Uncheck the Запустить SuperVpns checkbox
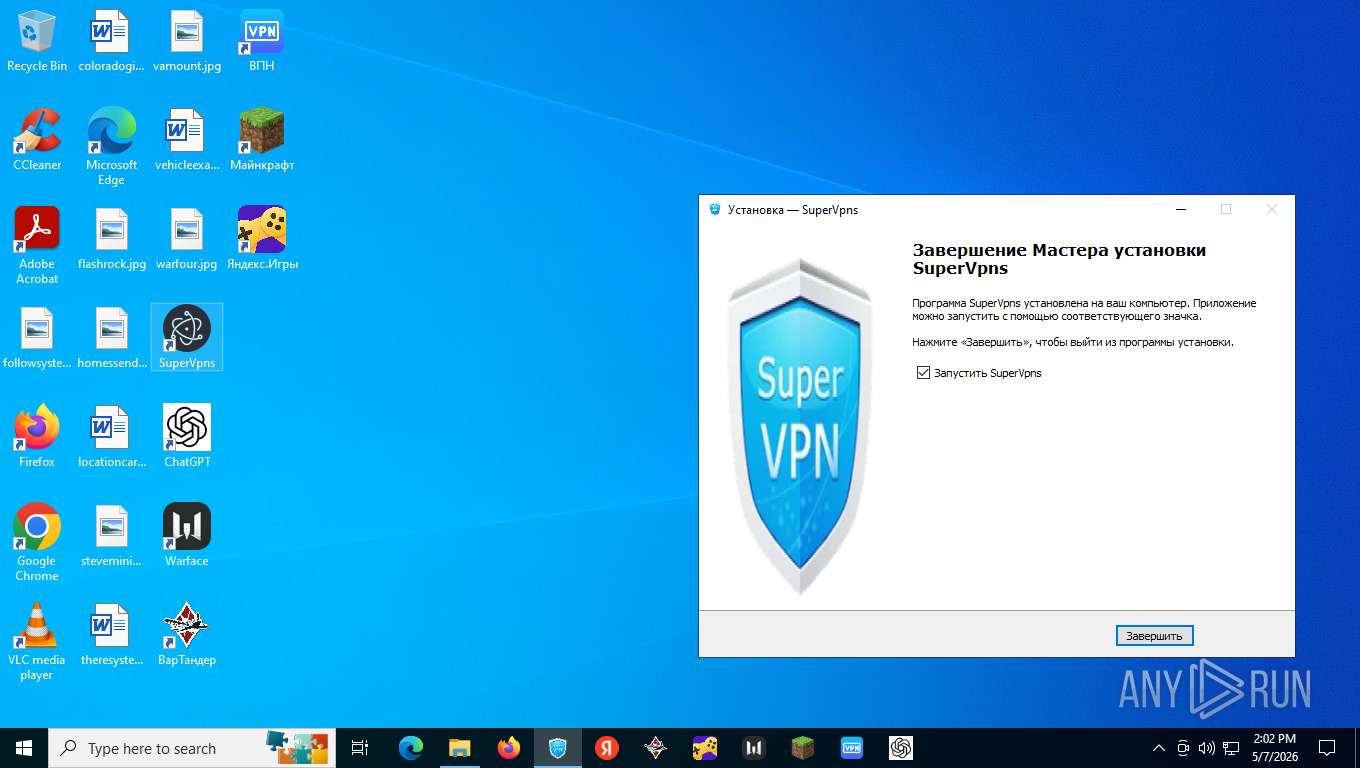1360x768 pixels. click(923, 373)
